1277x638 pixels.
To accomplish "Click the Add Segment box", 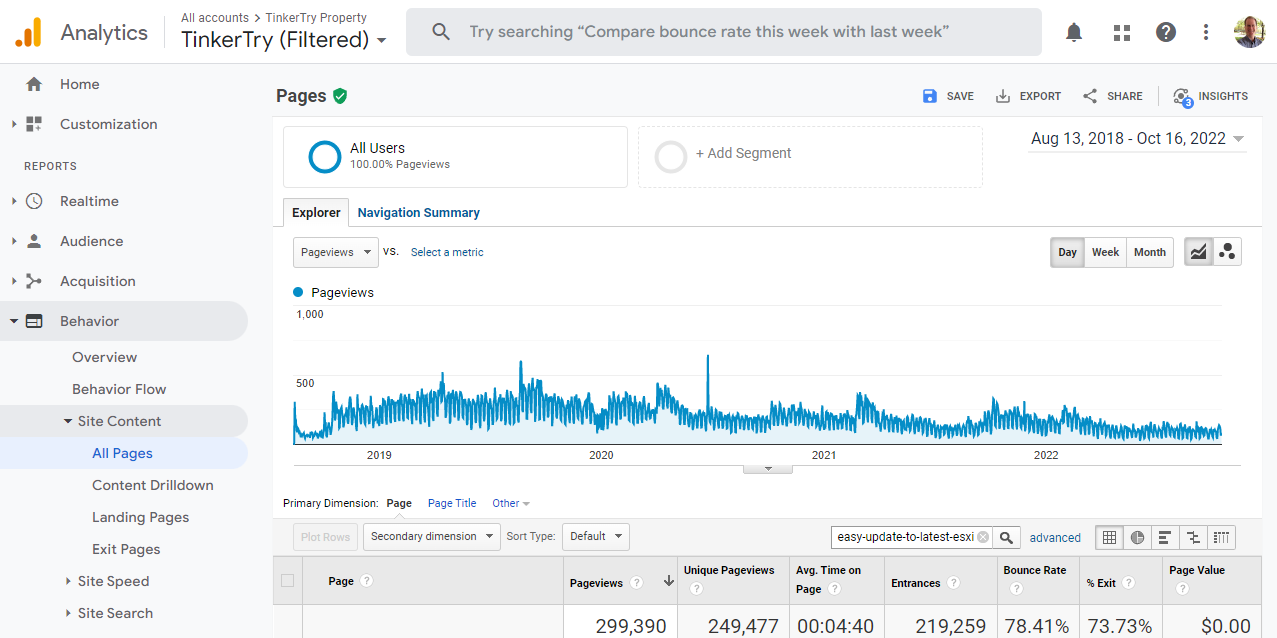I will (810, 157).
